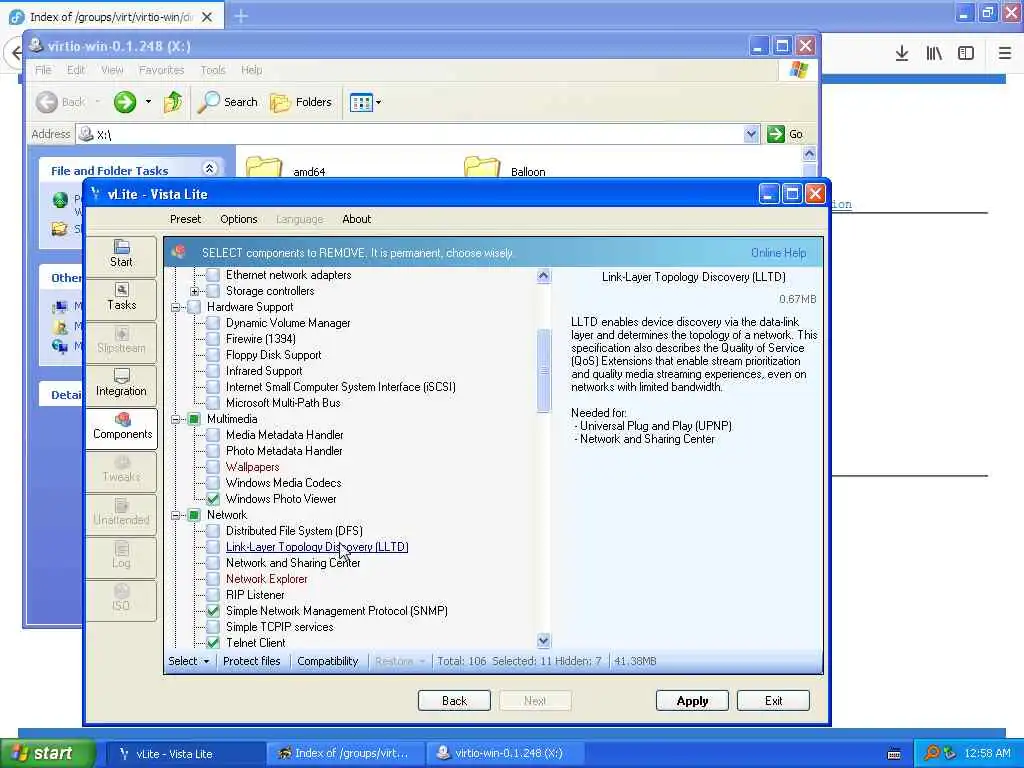Collapse the Multimedia tree node
Image resolution: width=1024 pixels, height=768 pixels.
[176, 419]
